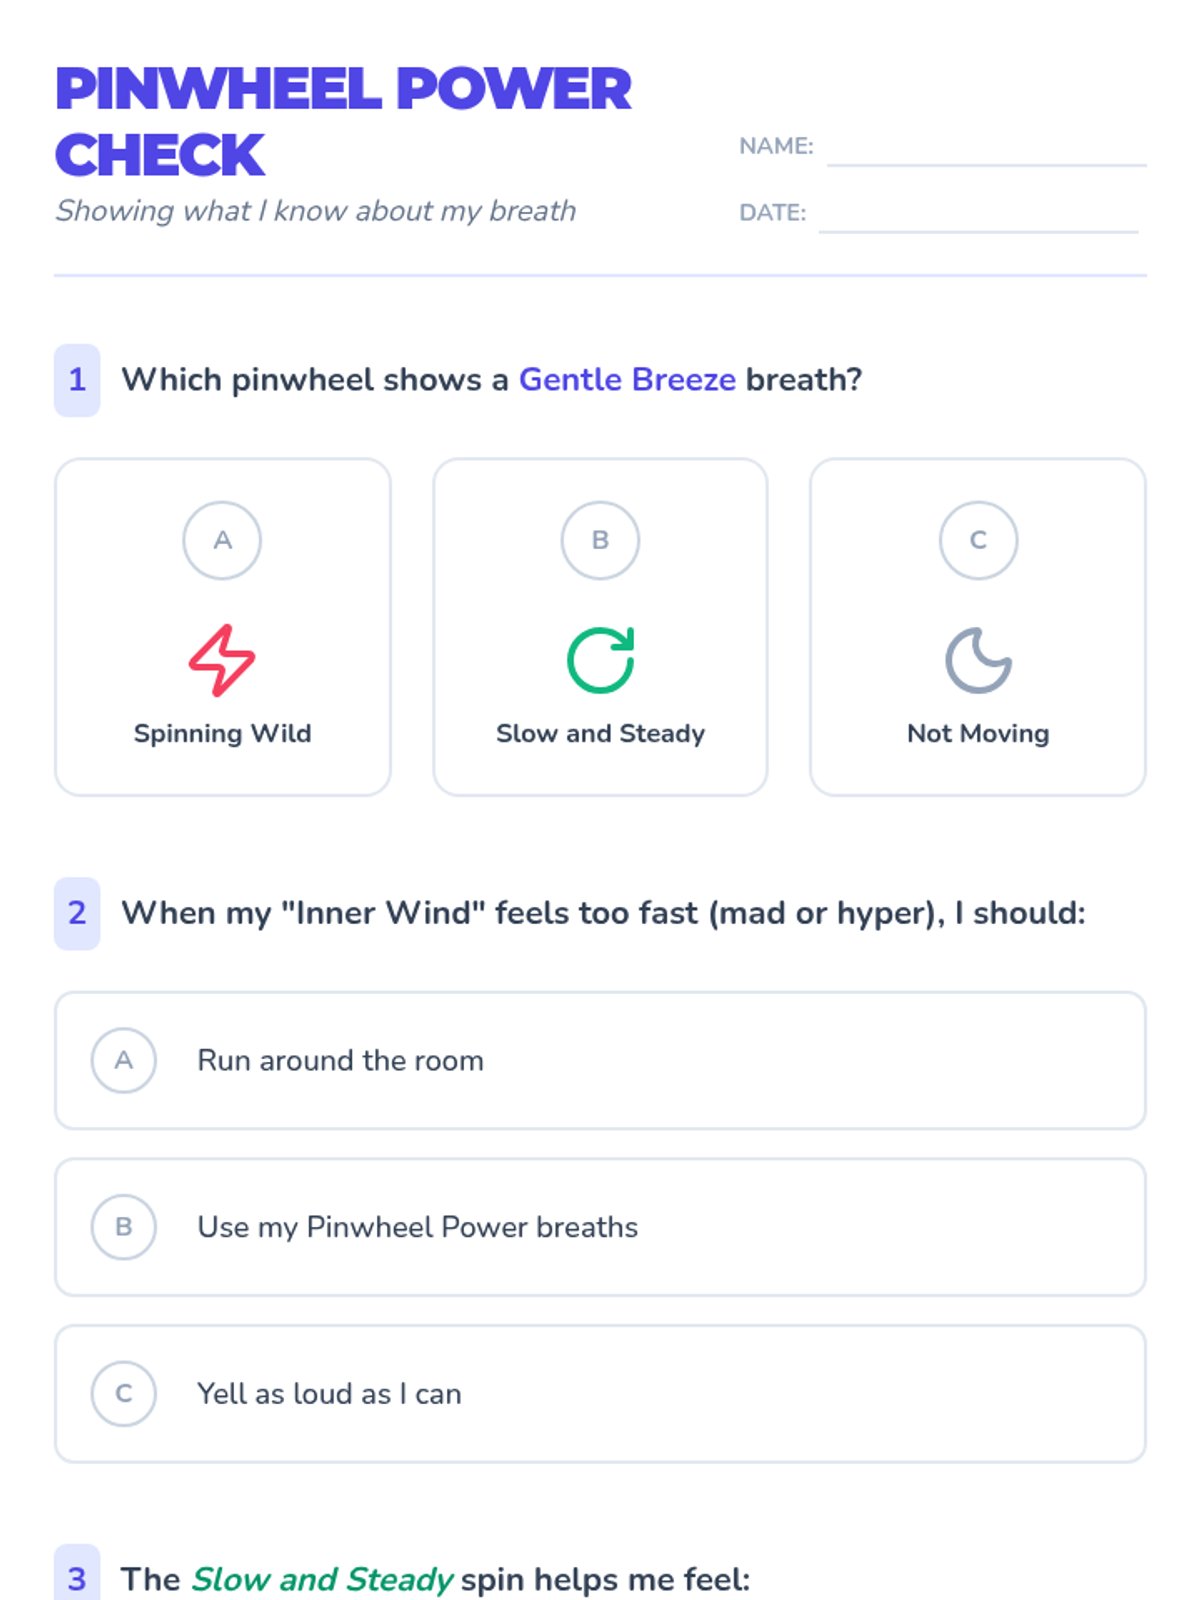
Task: Click the gray moon icon
Action: (x=978, y=660)
